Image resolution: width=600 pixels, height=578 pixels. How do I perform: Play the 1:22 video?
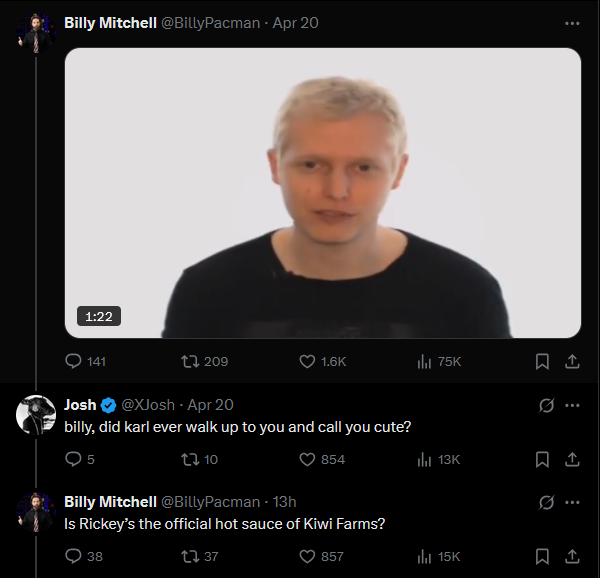[322, 193]
